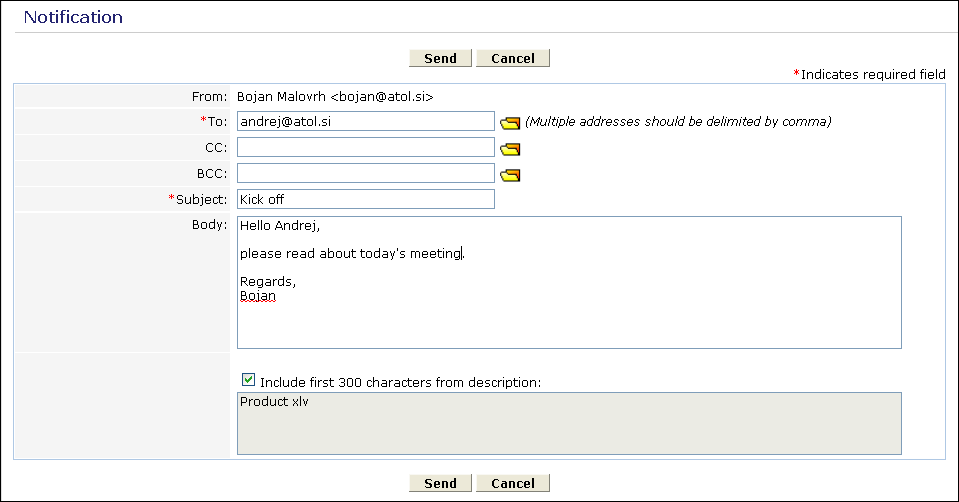This screenshot has width=959, height=502.
Task: Click the misspelled word Bojan in body
Action: [x=257, y=296]
